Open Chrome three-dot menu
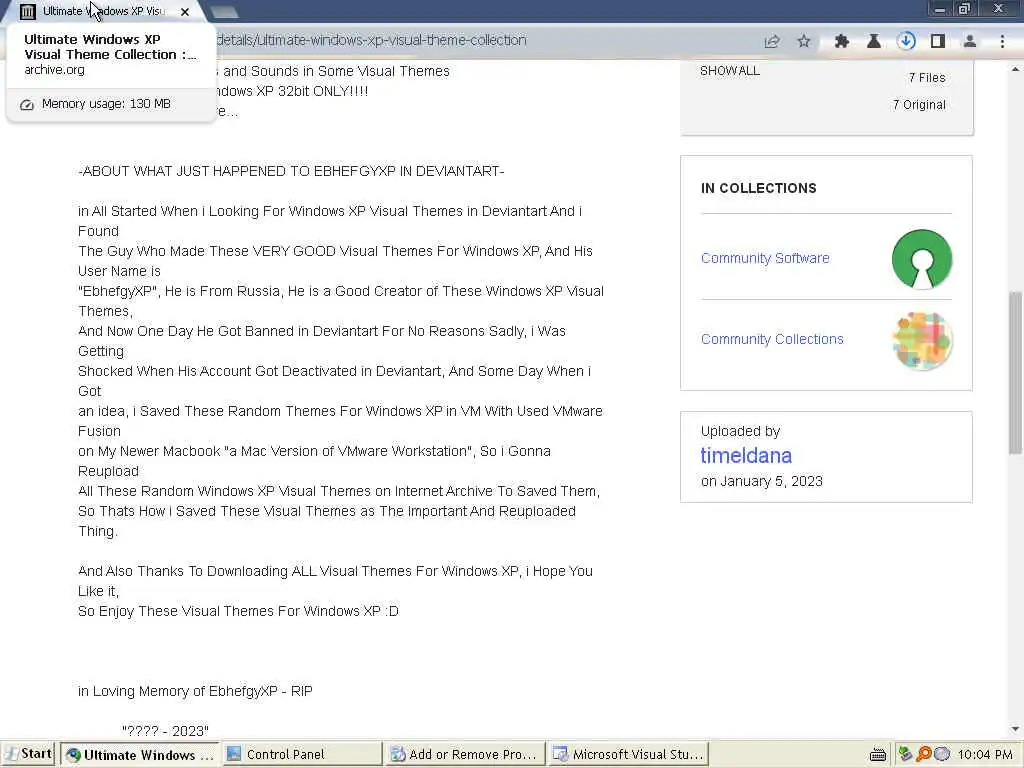 tap(1002, 41)
